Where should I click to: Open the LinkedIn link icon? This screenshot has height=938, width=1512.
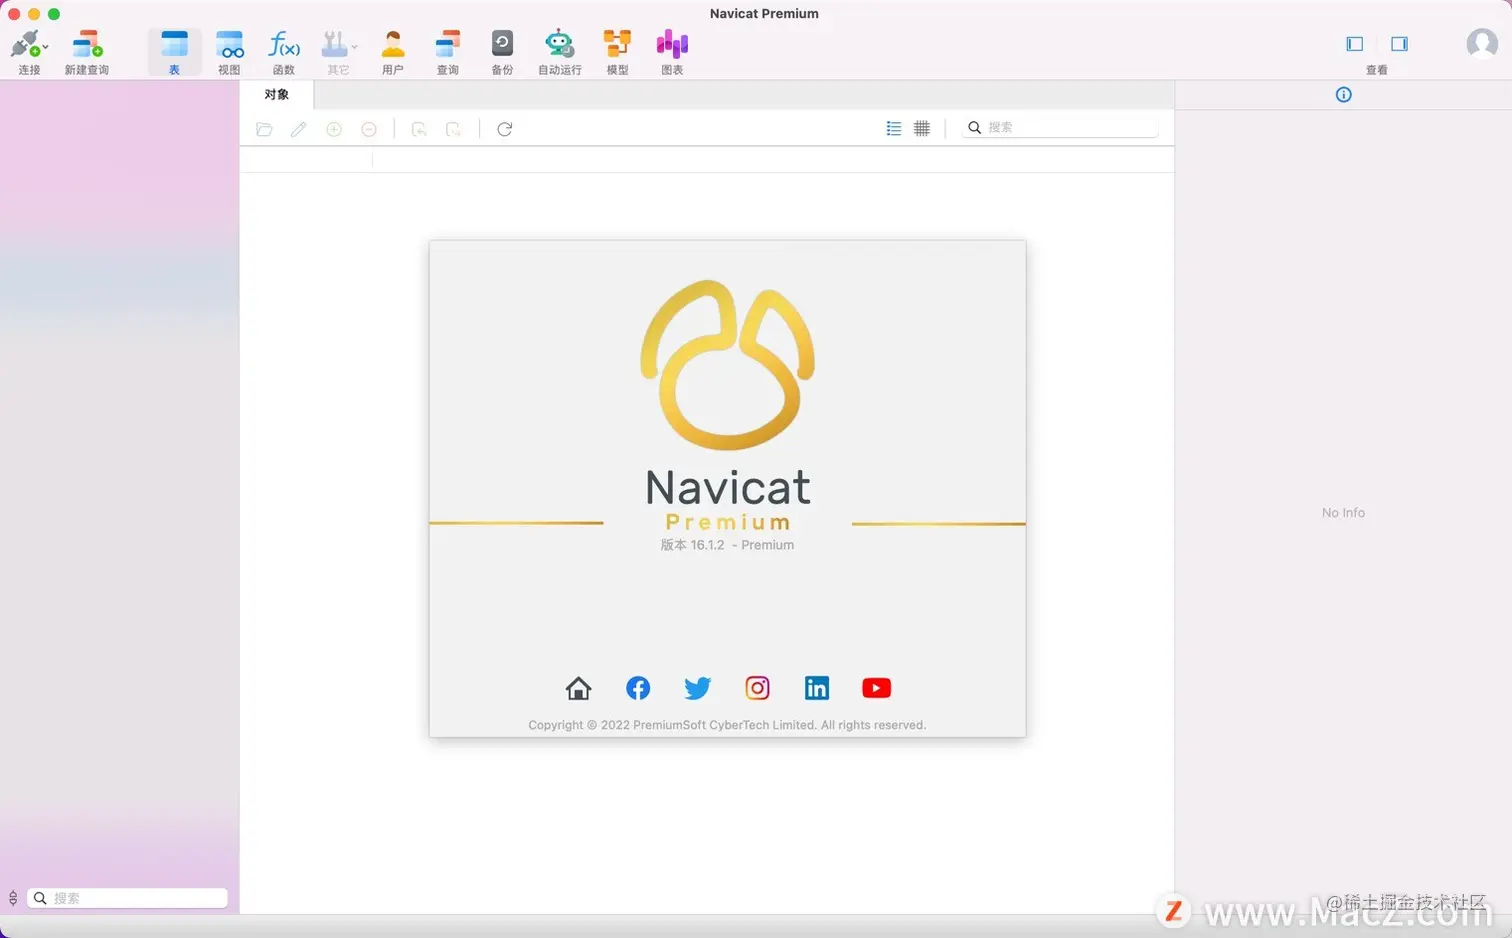click(817, 688)
